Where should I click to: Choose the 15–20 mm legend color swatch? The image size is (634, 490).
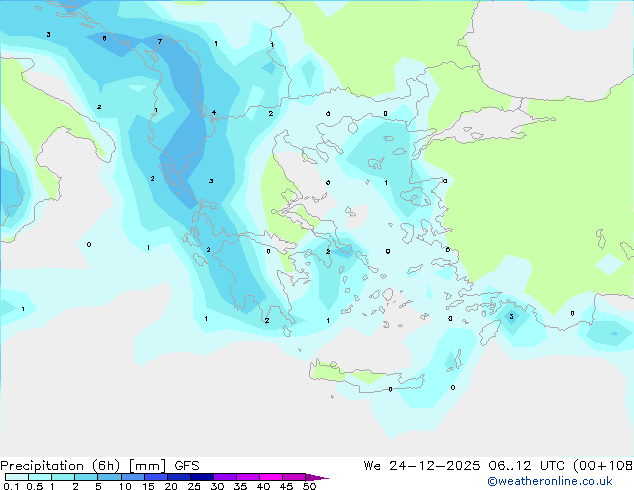tap(156, 477)
